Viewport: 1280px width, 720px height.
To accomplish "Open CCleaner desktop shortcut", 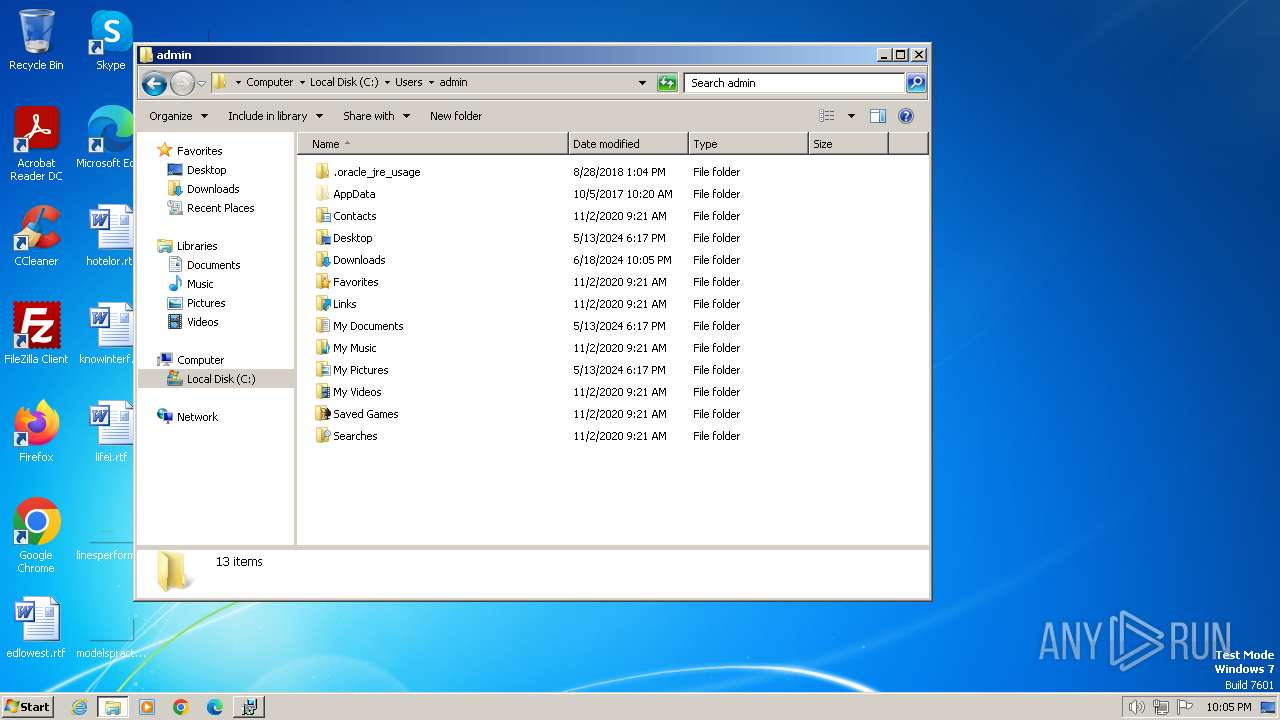I will coord(36,236).
